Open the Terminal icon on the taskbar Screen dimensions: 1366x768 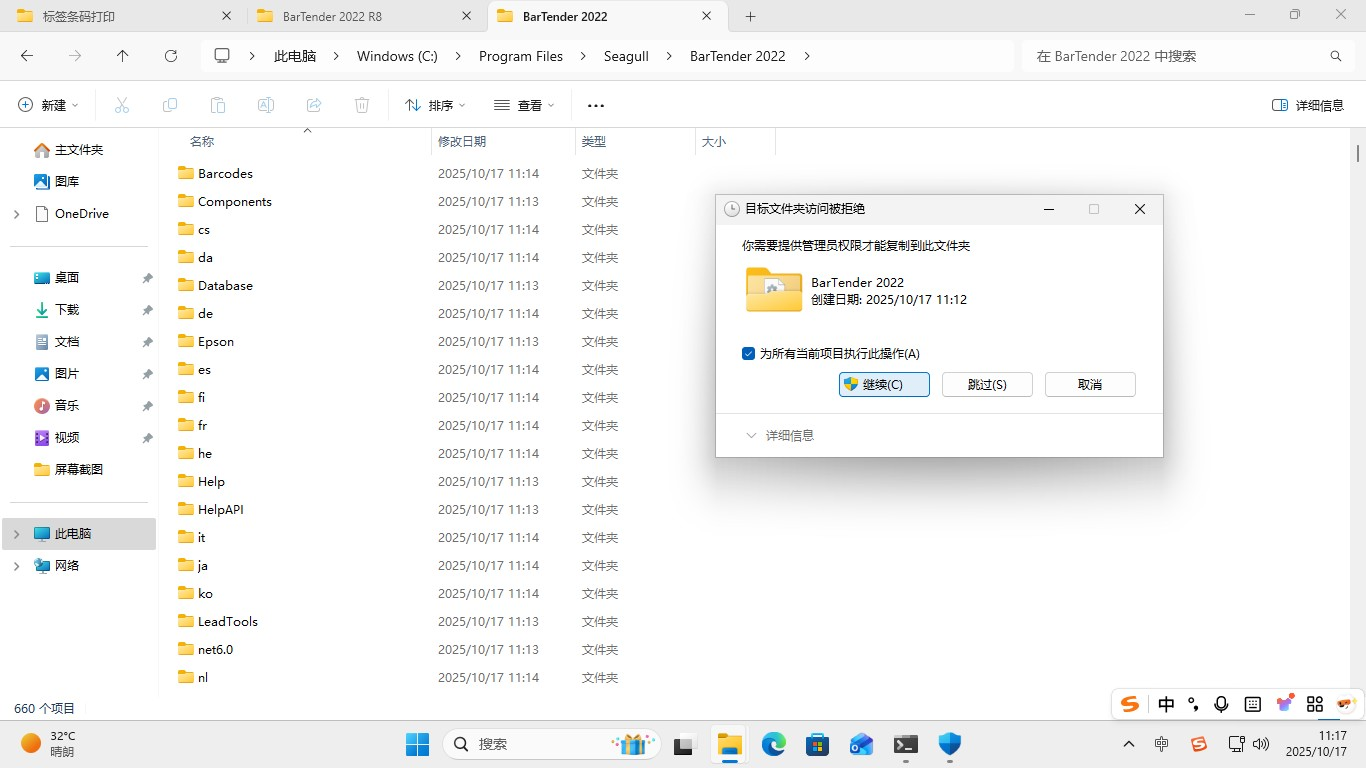coord(906,744)
